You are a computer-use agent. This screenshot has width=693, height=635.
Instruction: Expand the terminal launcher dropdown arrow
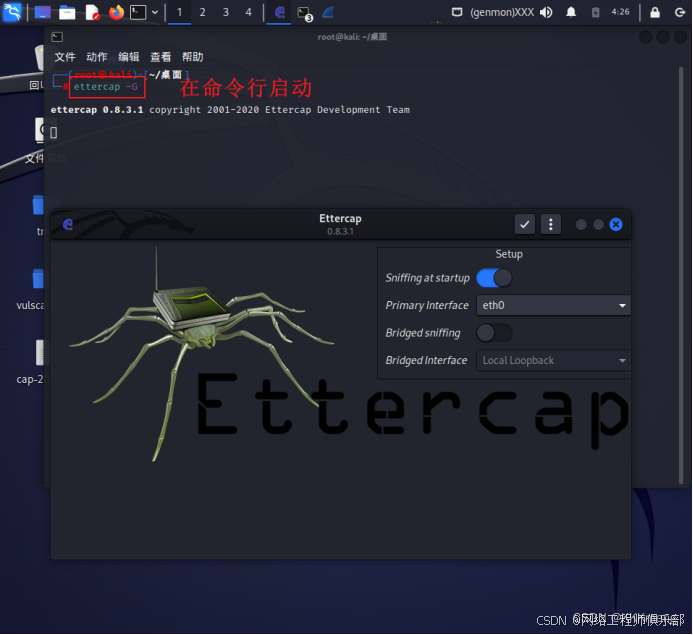[x=155, y=12]
